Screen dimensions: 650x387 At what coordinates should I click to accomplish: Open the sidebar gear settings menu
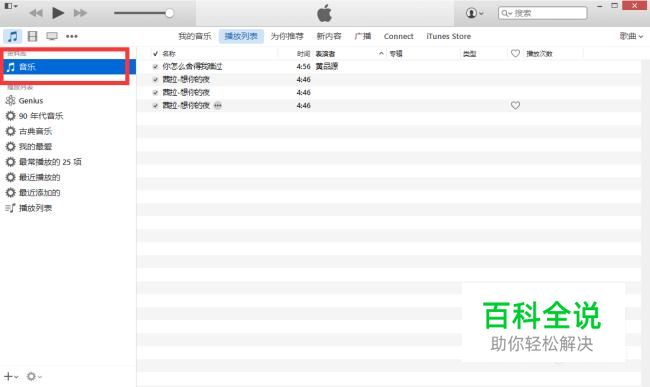[34, 376]
